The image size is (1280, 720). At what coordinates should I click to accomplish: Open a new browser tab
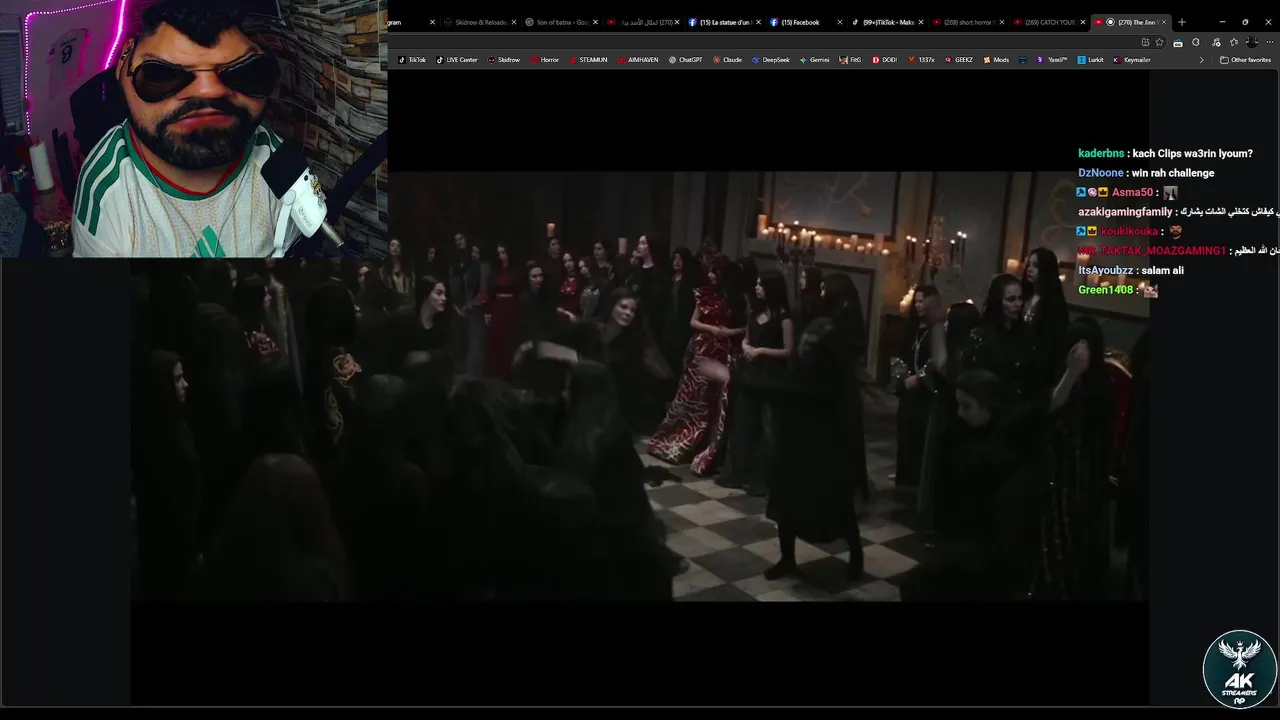(1182, 22)
